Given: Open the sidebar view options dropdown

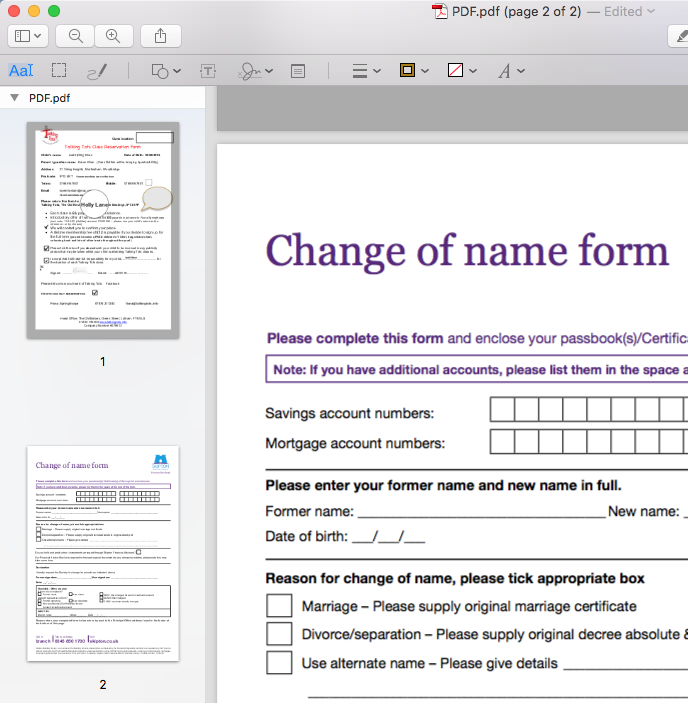Looking at the screenshot, I should tap(28, 36).
